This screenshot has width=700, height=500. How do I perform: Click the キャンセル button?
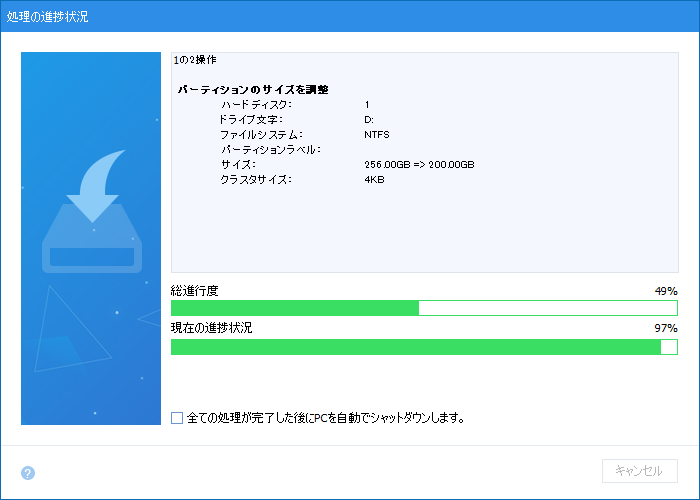coord(639,471)
